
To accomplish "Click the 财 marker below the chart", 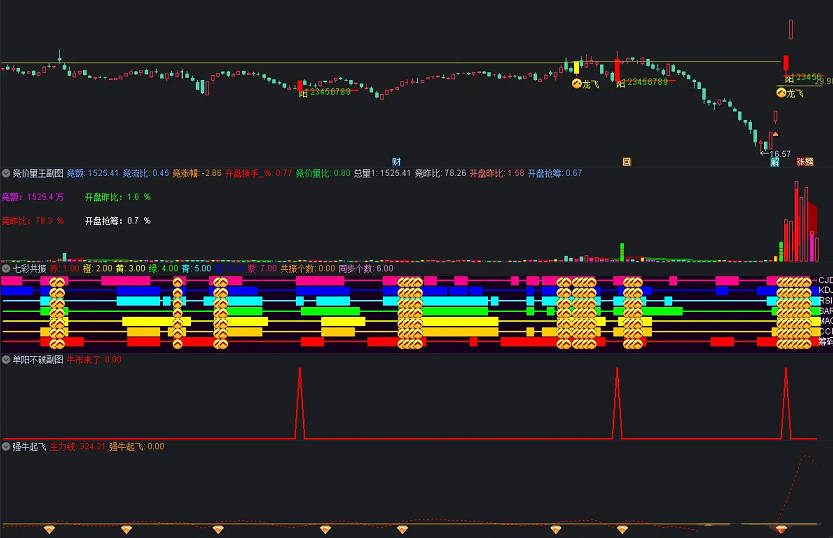I will click(397, 161).
